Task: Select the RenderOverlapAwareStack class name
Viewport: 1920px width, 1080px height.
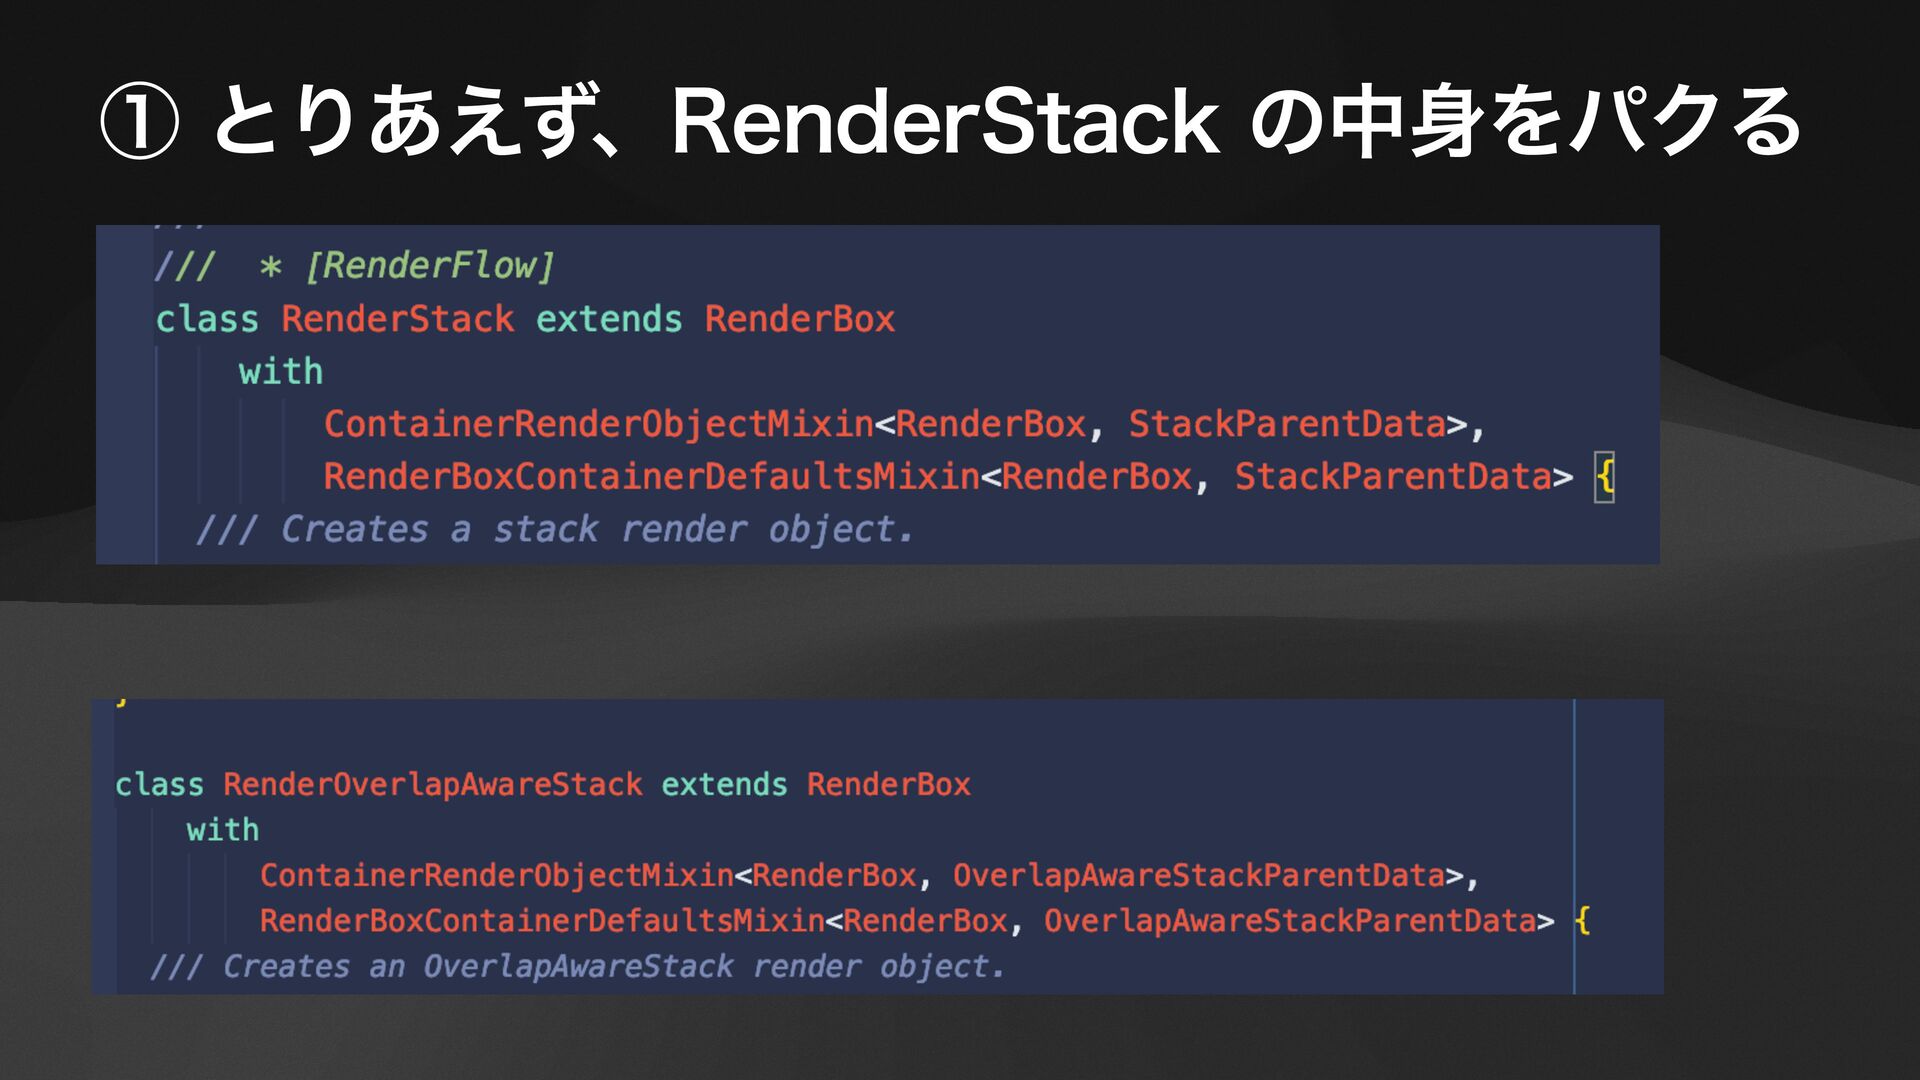Action: pos(433,785)
